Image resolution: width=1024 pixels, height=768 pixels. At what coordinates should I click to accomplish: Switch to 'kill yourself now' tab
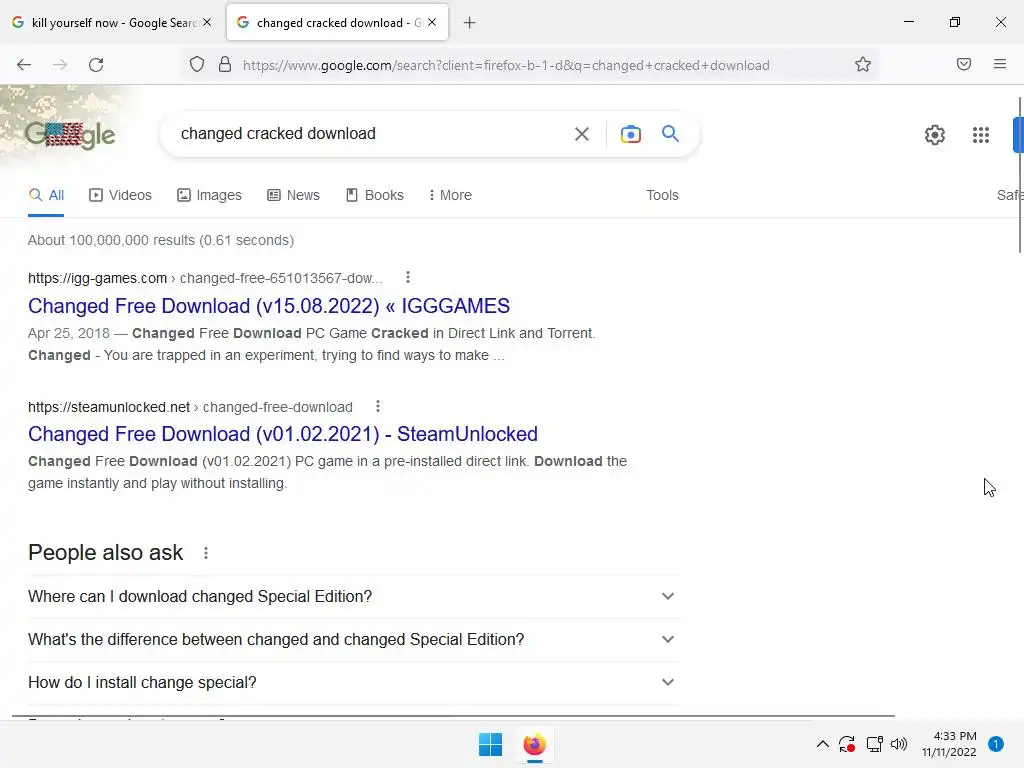coord(112,23)
